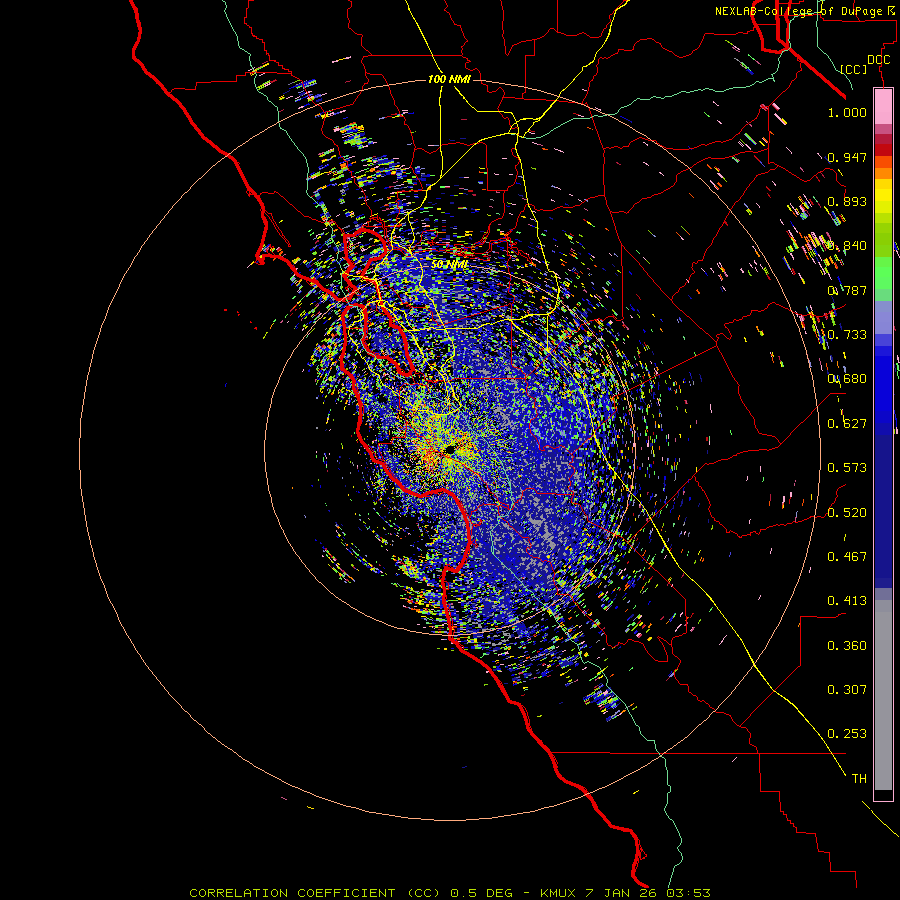Click the 0.360 color scale value

point(847,646)
